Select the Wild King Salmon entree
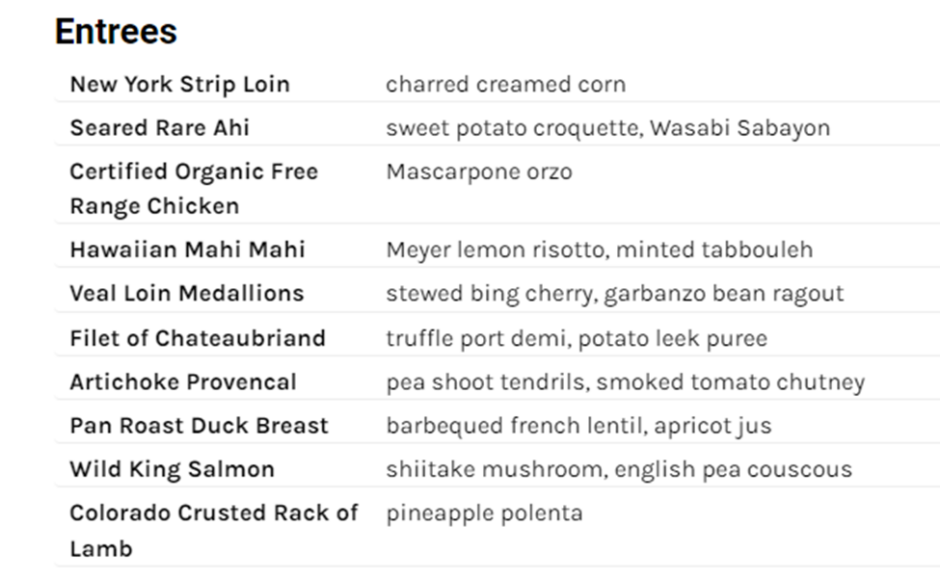 tap(171, 469)
